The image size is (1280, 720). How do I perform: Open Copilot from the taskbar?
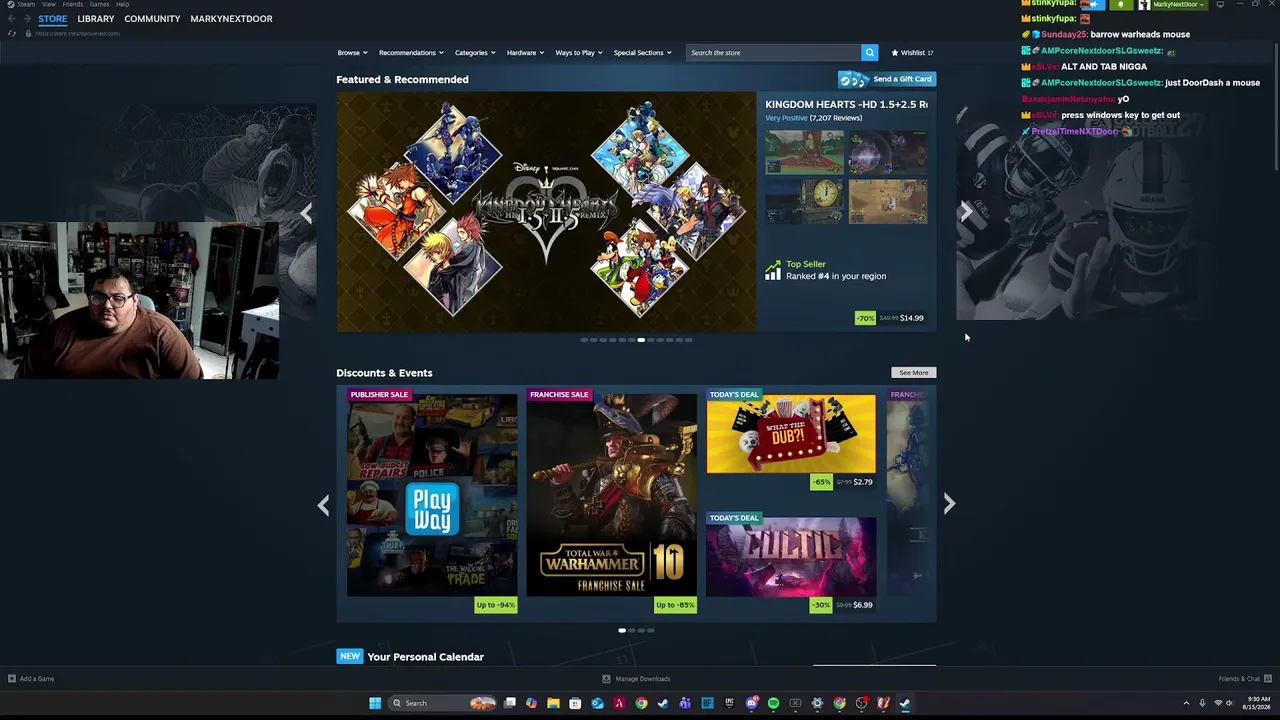[531, 703]
